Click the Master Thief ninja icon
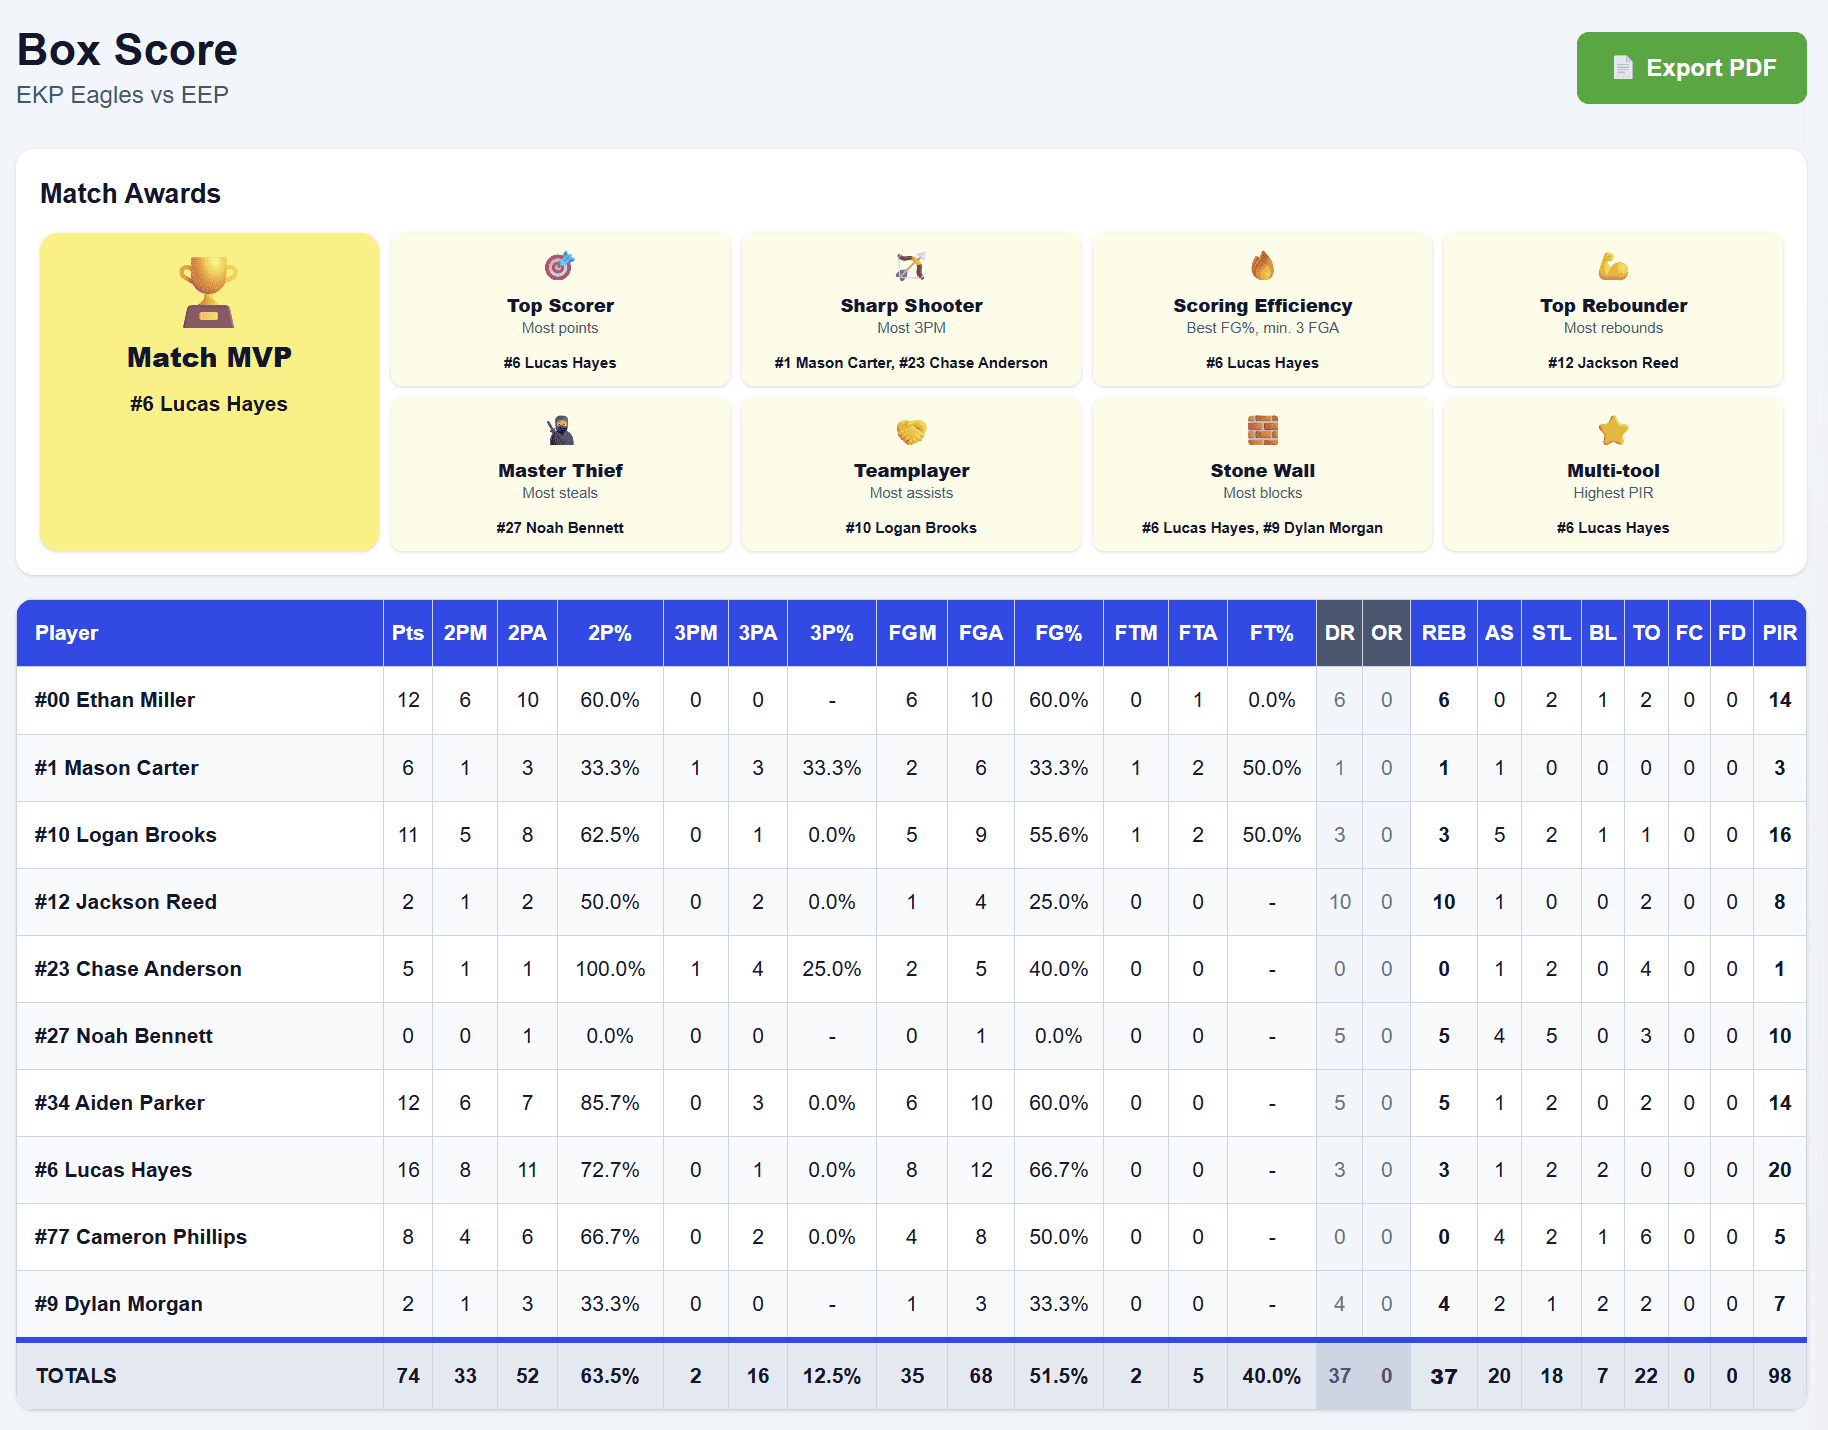Image resolution: width=1828 pixels, height=1430 pixels. tap(560, 431)
